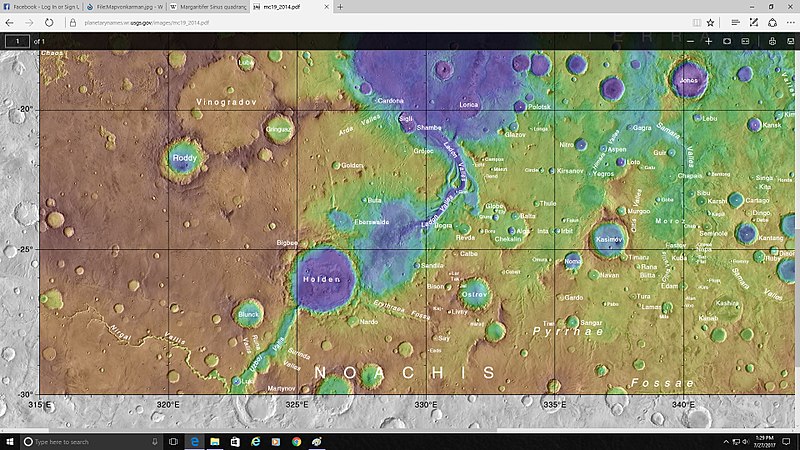The height and width of the screenshot is (450, 800).
Task: Open the Edge Hub panel
Action: [735, 22]
